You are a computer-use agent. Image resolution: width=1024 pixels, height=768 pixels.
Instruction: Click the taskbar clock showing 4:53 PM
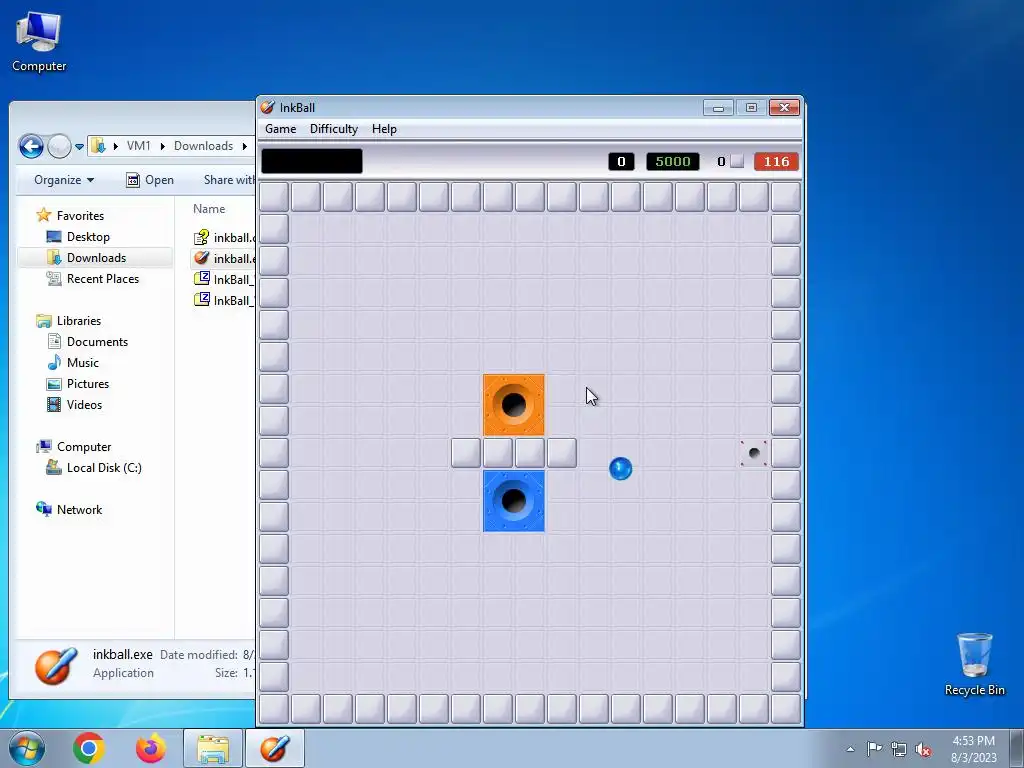[x=973, y=749]
